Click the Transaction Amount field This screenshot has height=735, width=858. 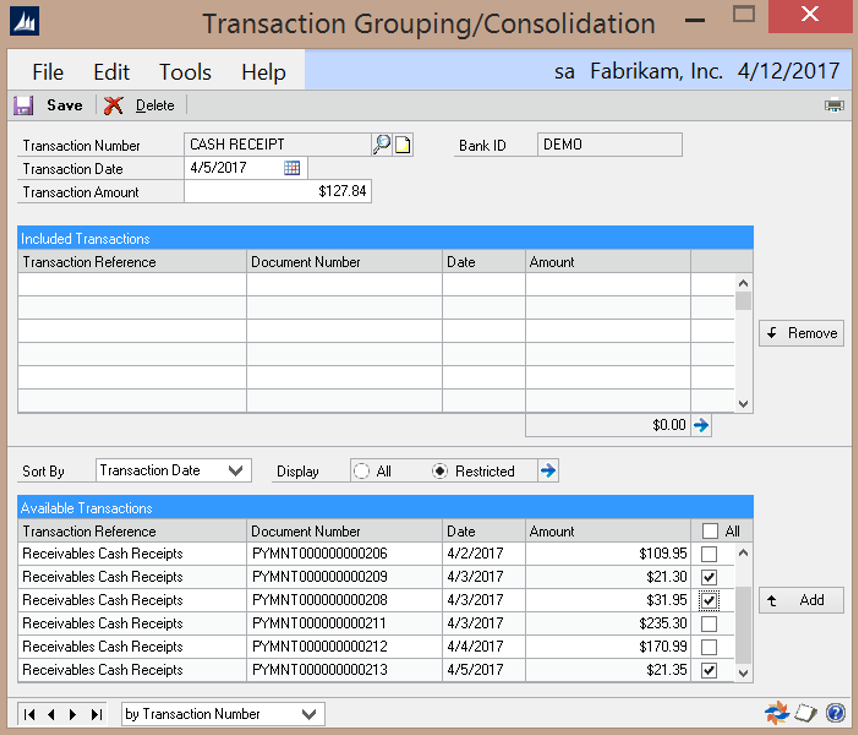point(278,192)
